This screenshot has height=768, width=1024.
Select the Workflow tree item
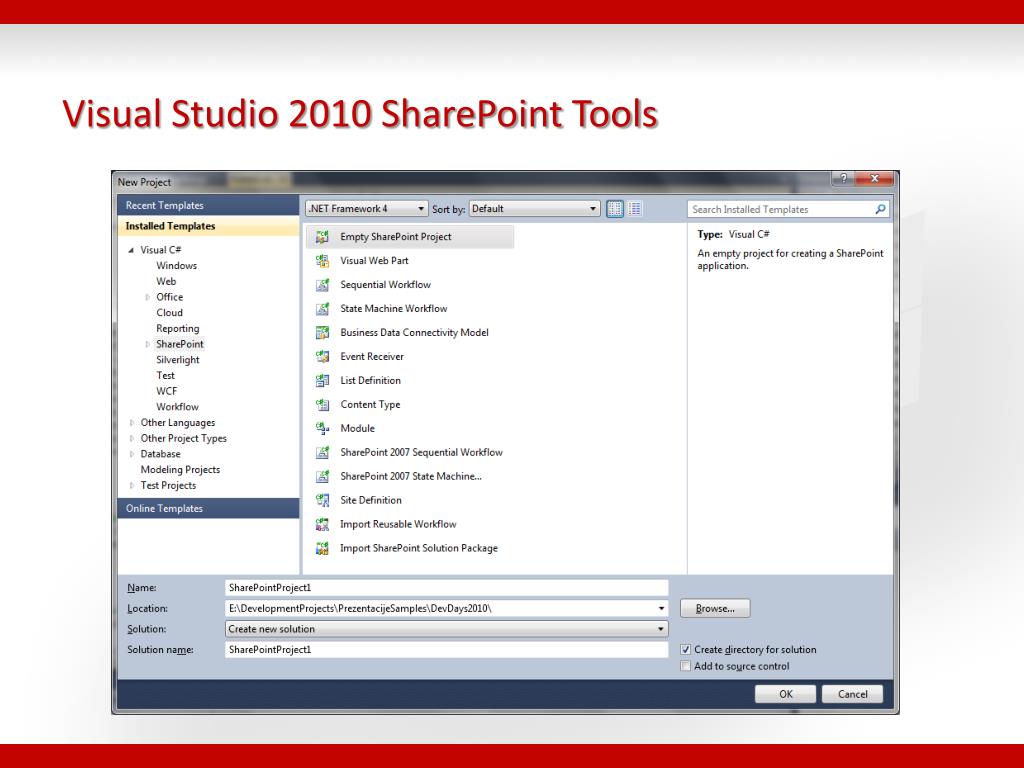click(x=177, y=407)
